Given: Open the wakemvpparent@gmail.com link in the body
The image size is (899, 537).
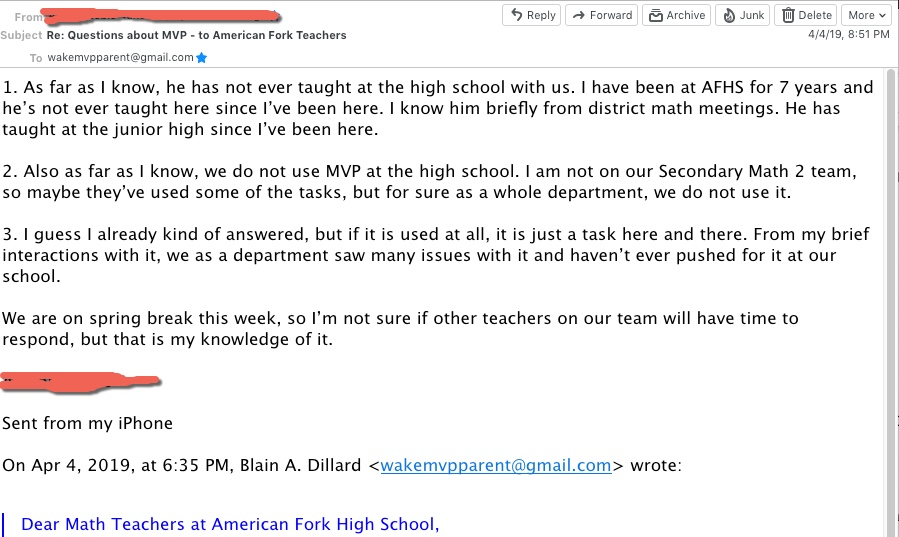Looking at the screenshot, I should 495,465.
